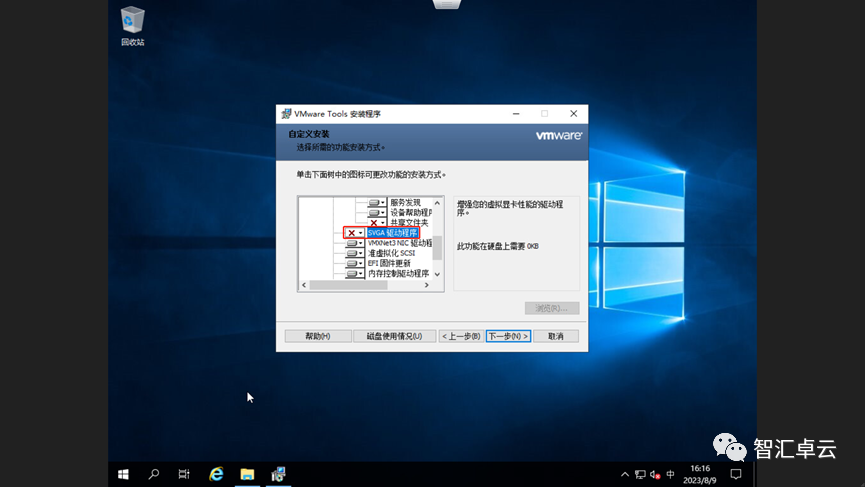Screen dimensions: 865x487
Task: Open install-state dropdown for EFI 固件更新
Action: click(354, 263)
